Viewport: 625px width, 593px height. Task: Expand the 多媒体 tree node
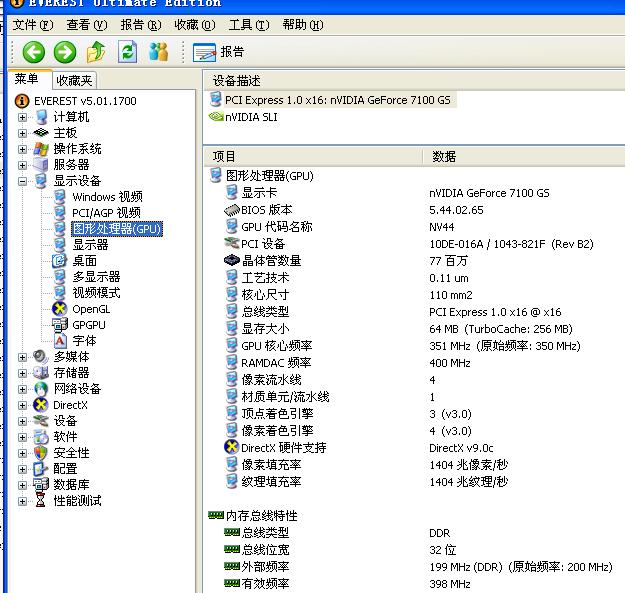pyautogui.click(x=22, y=357)
